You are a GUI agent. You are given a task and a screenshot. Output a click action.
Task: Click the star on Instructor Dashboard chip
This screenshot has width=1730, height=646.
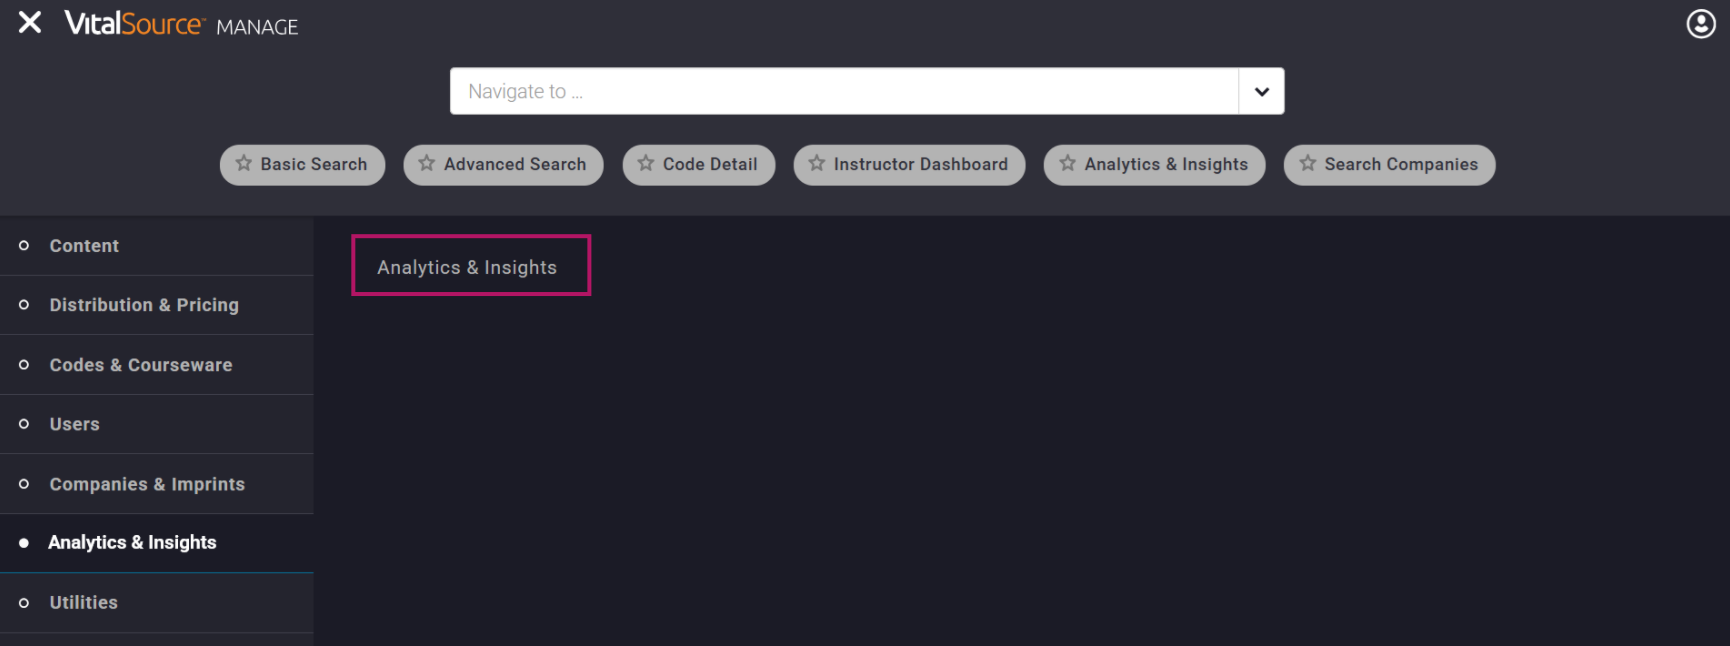(x=817, y=164)
